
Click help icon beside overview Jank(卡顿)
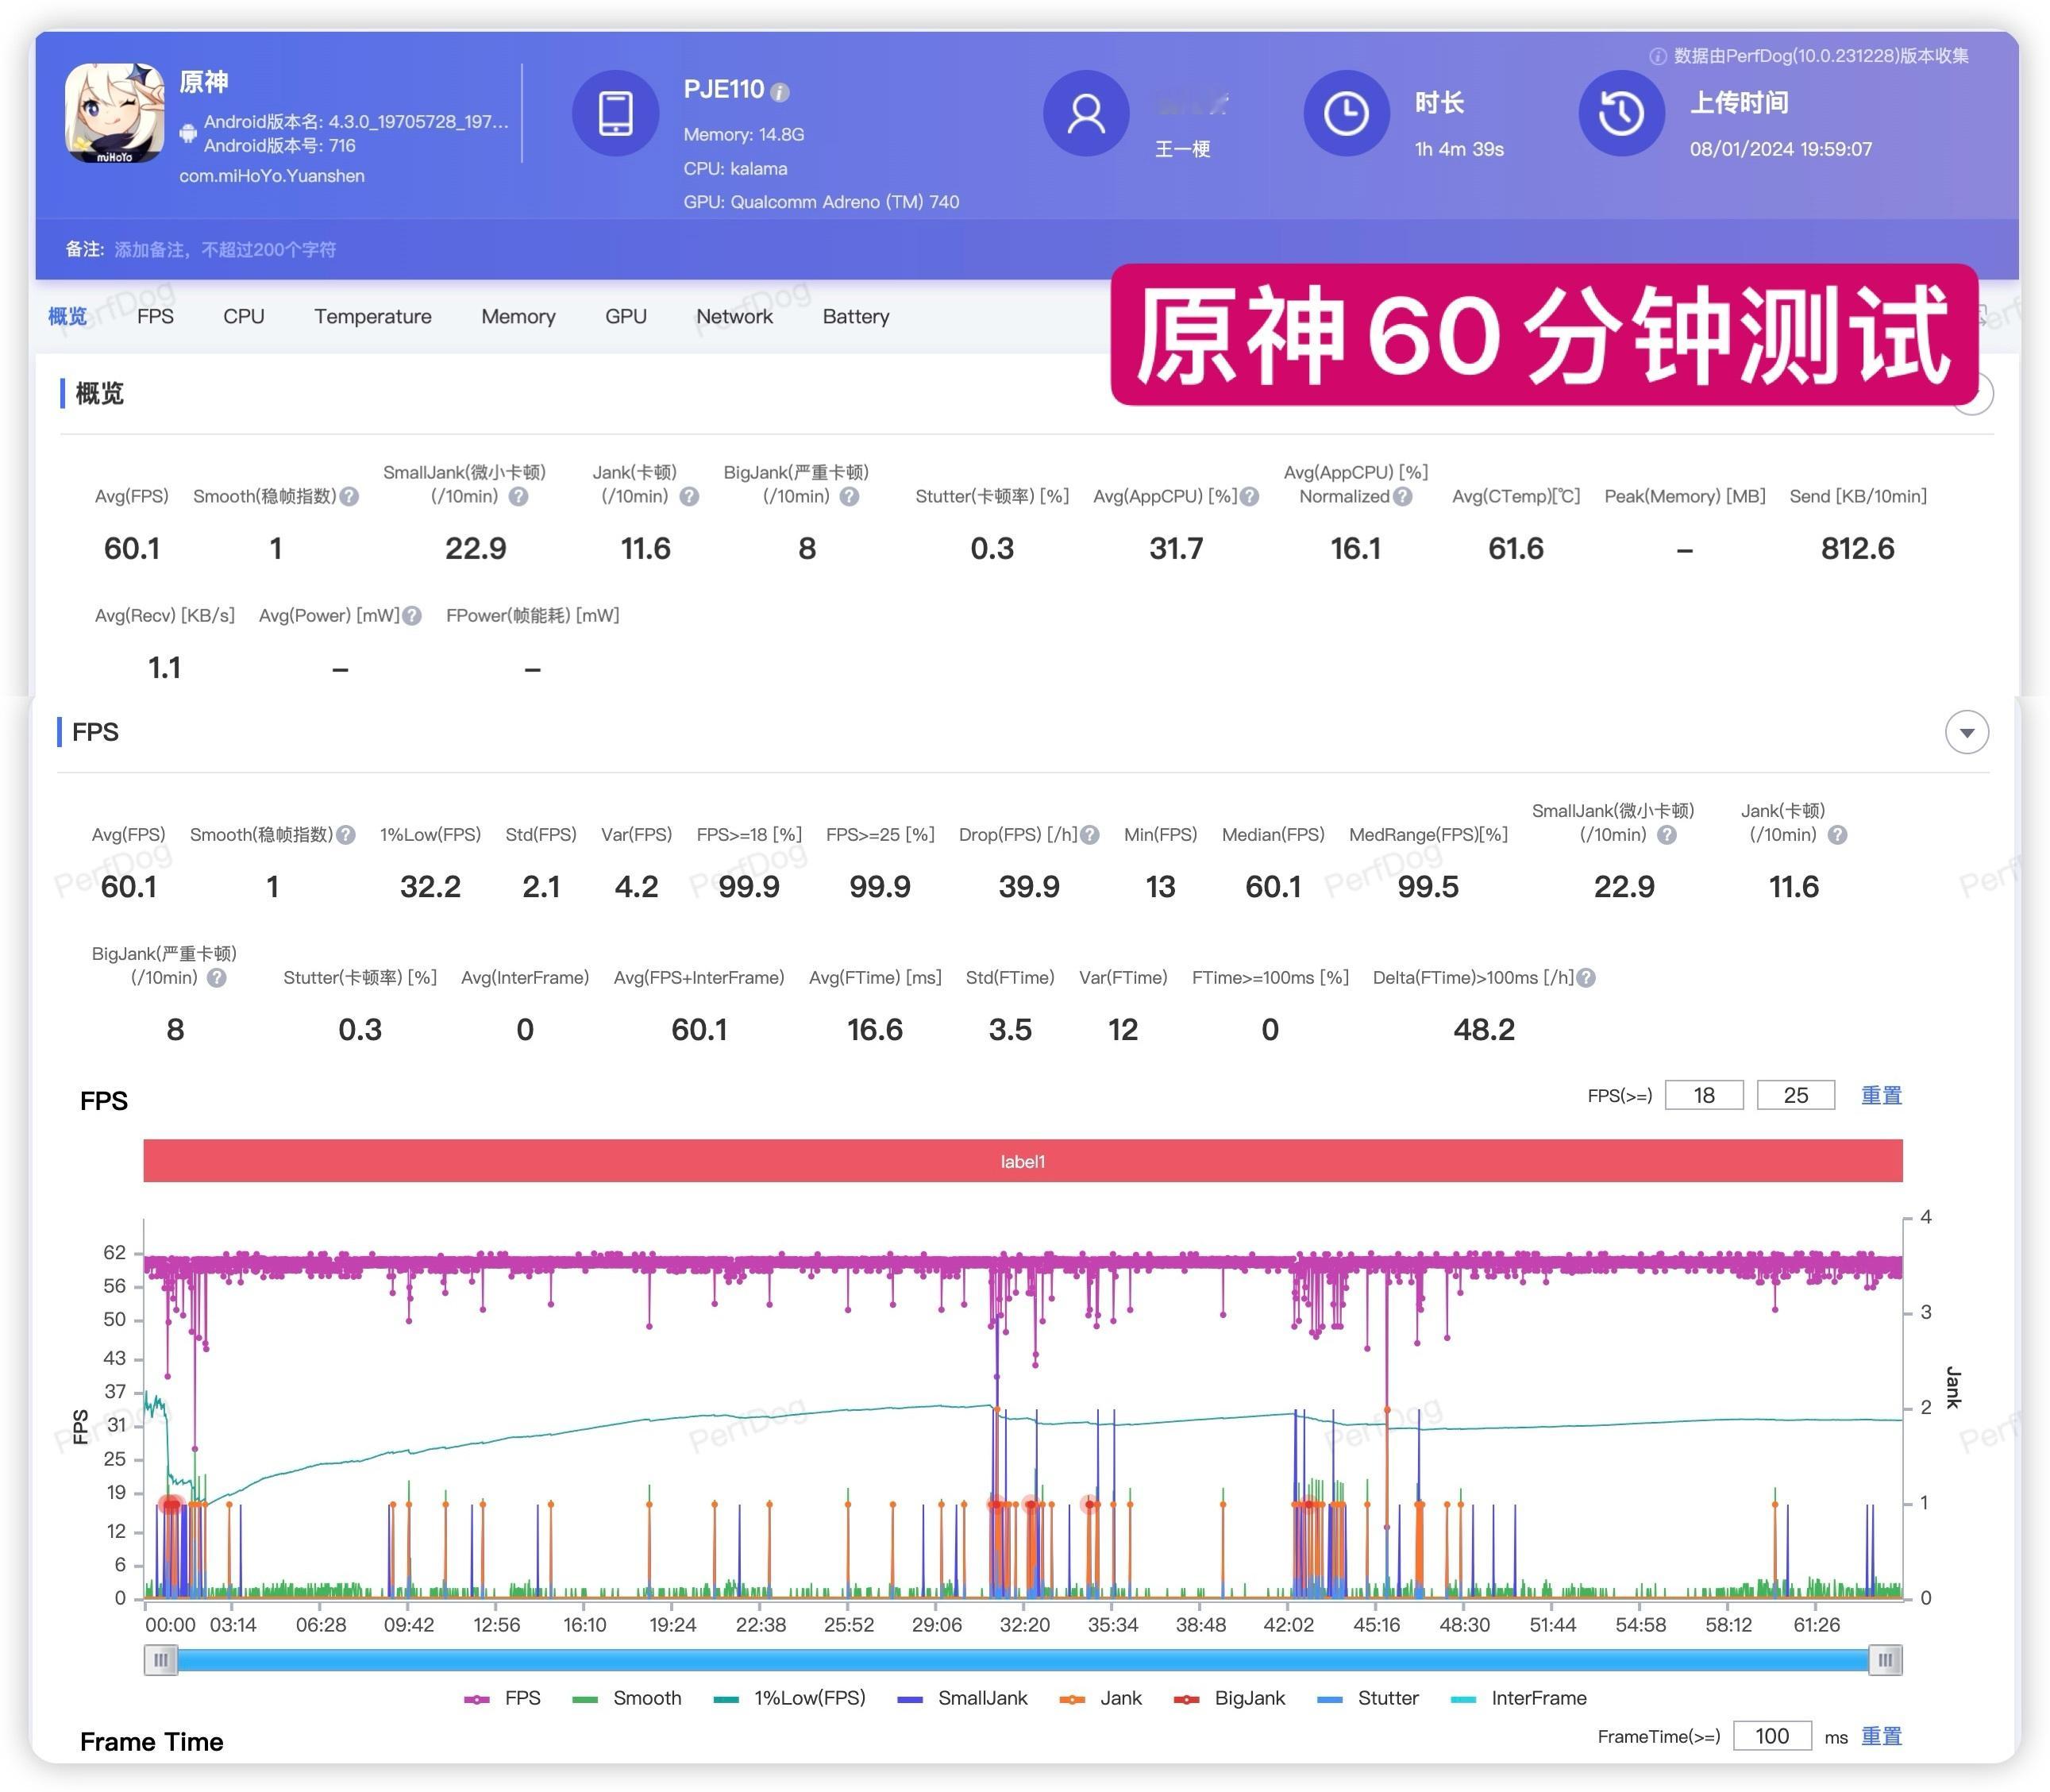[x=689, y=496]
